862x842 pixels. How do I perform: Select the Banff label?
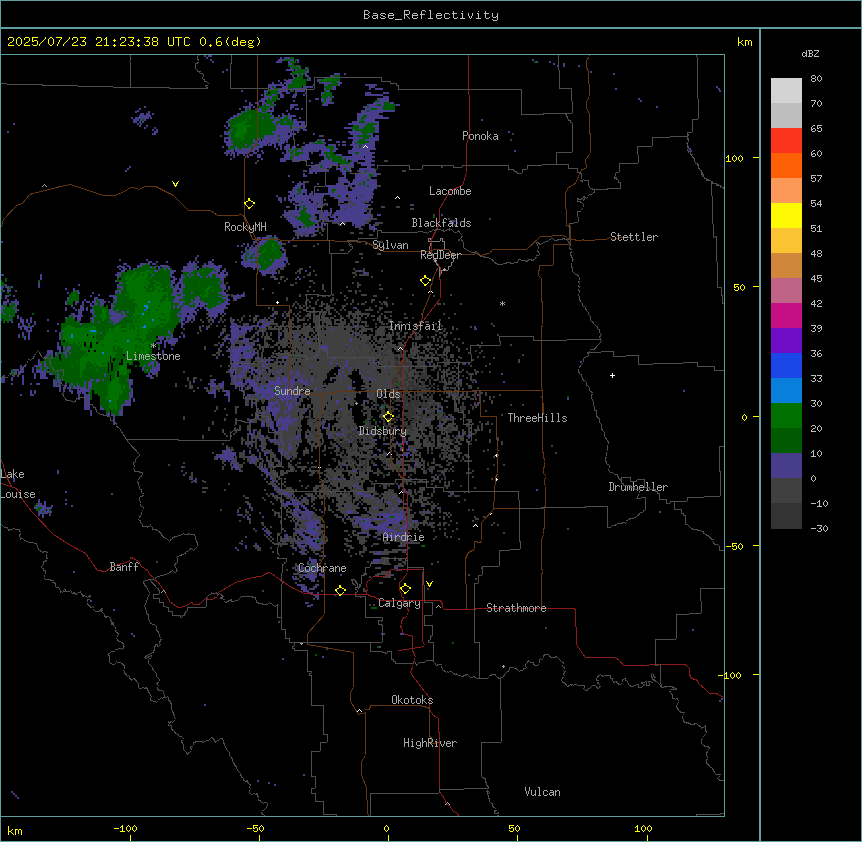pos(124,567)
